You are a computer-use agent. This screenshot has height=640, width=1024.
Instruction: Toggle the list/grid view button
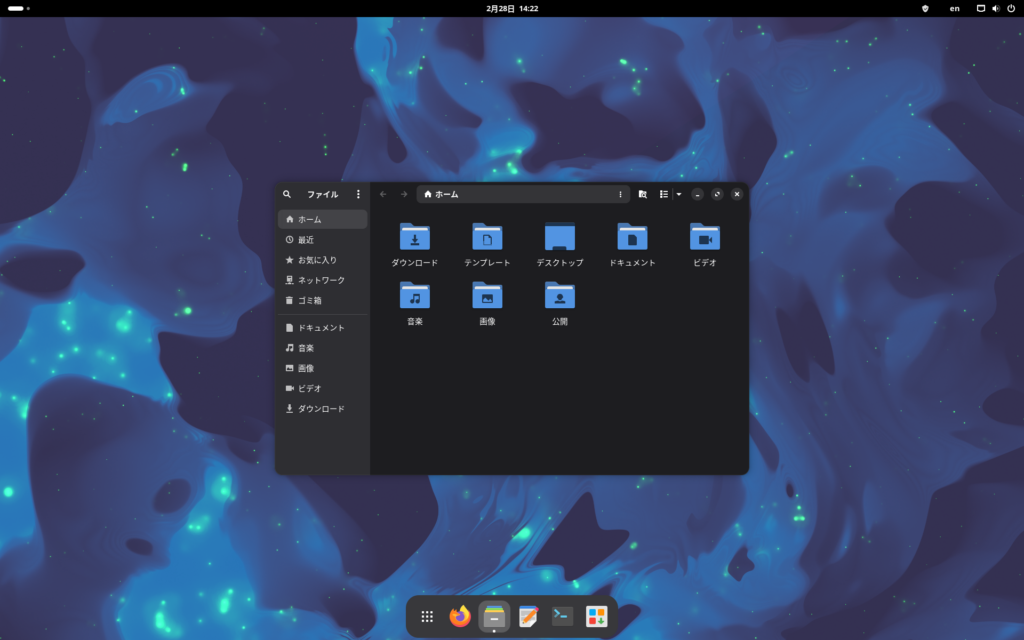664,194
